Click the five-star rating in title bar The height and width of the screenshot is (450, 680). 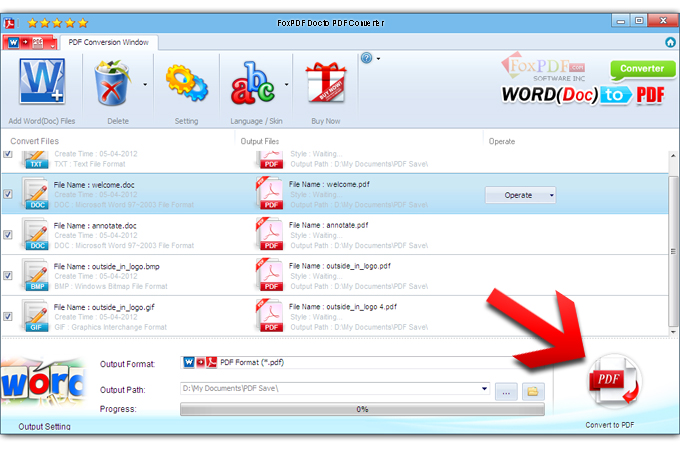tap(57, 23)
